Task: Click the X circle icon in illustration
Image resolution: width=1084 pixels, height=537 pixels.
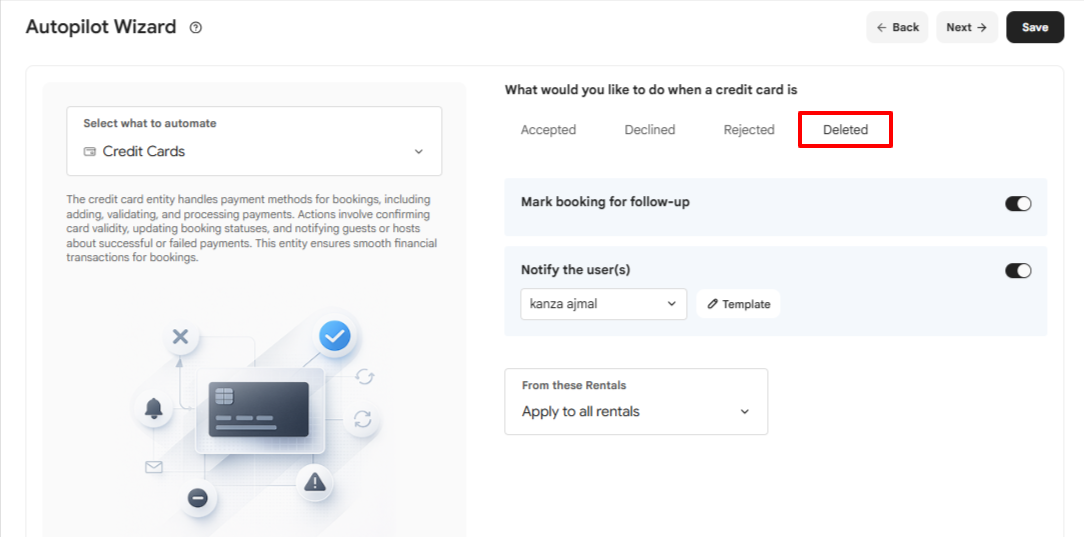Action: point(180,337)
